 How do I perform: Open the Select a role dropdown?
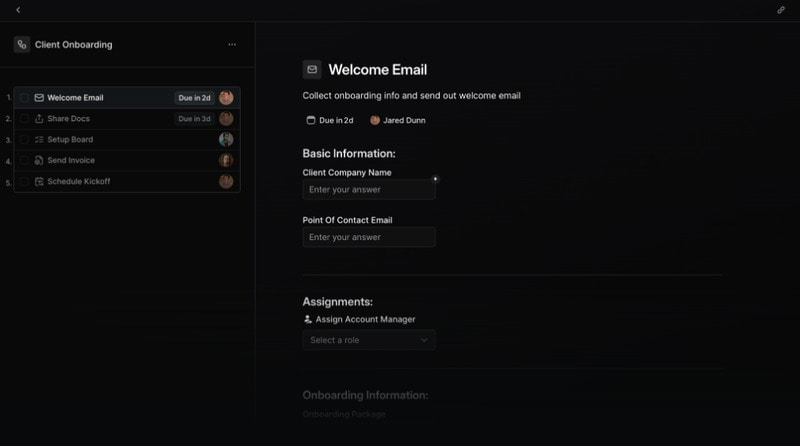point(369,340)
